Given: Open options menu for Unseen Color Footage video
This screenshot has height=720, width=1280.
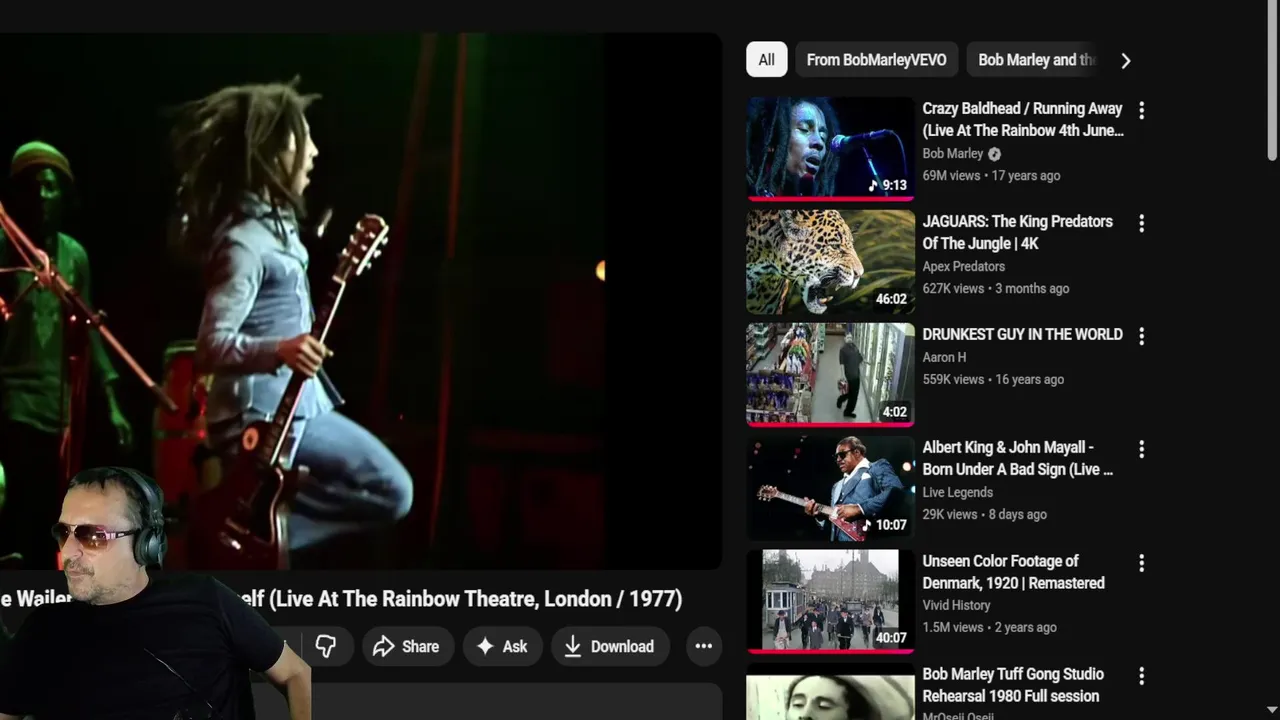Looking at the screenshot, I should pos(1141,563).
